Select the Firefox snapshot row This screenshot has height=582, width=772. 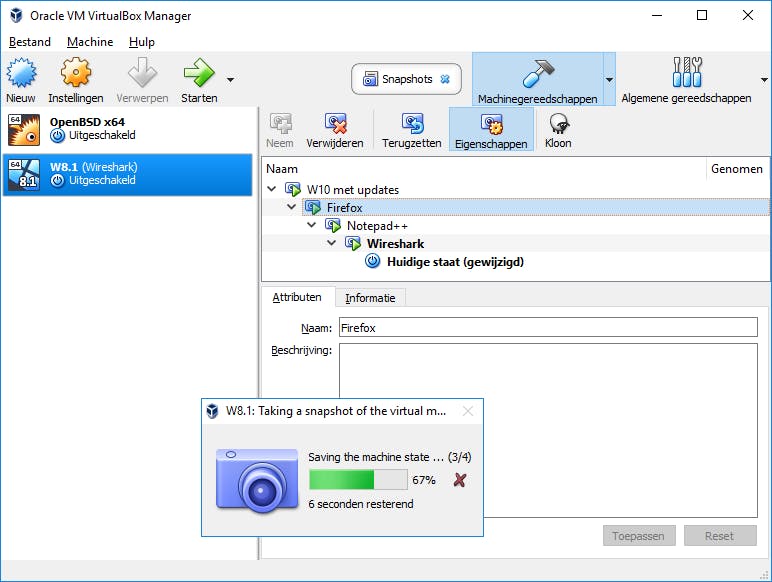pyautogui.click(x=536, y=207)
